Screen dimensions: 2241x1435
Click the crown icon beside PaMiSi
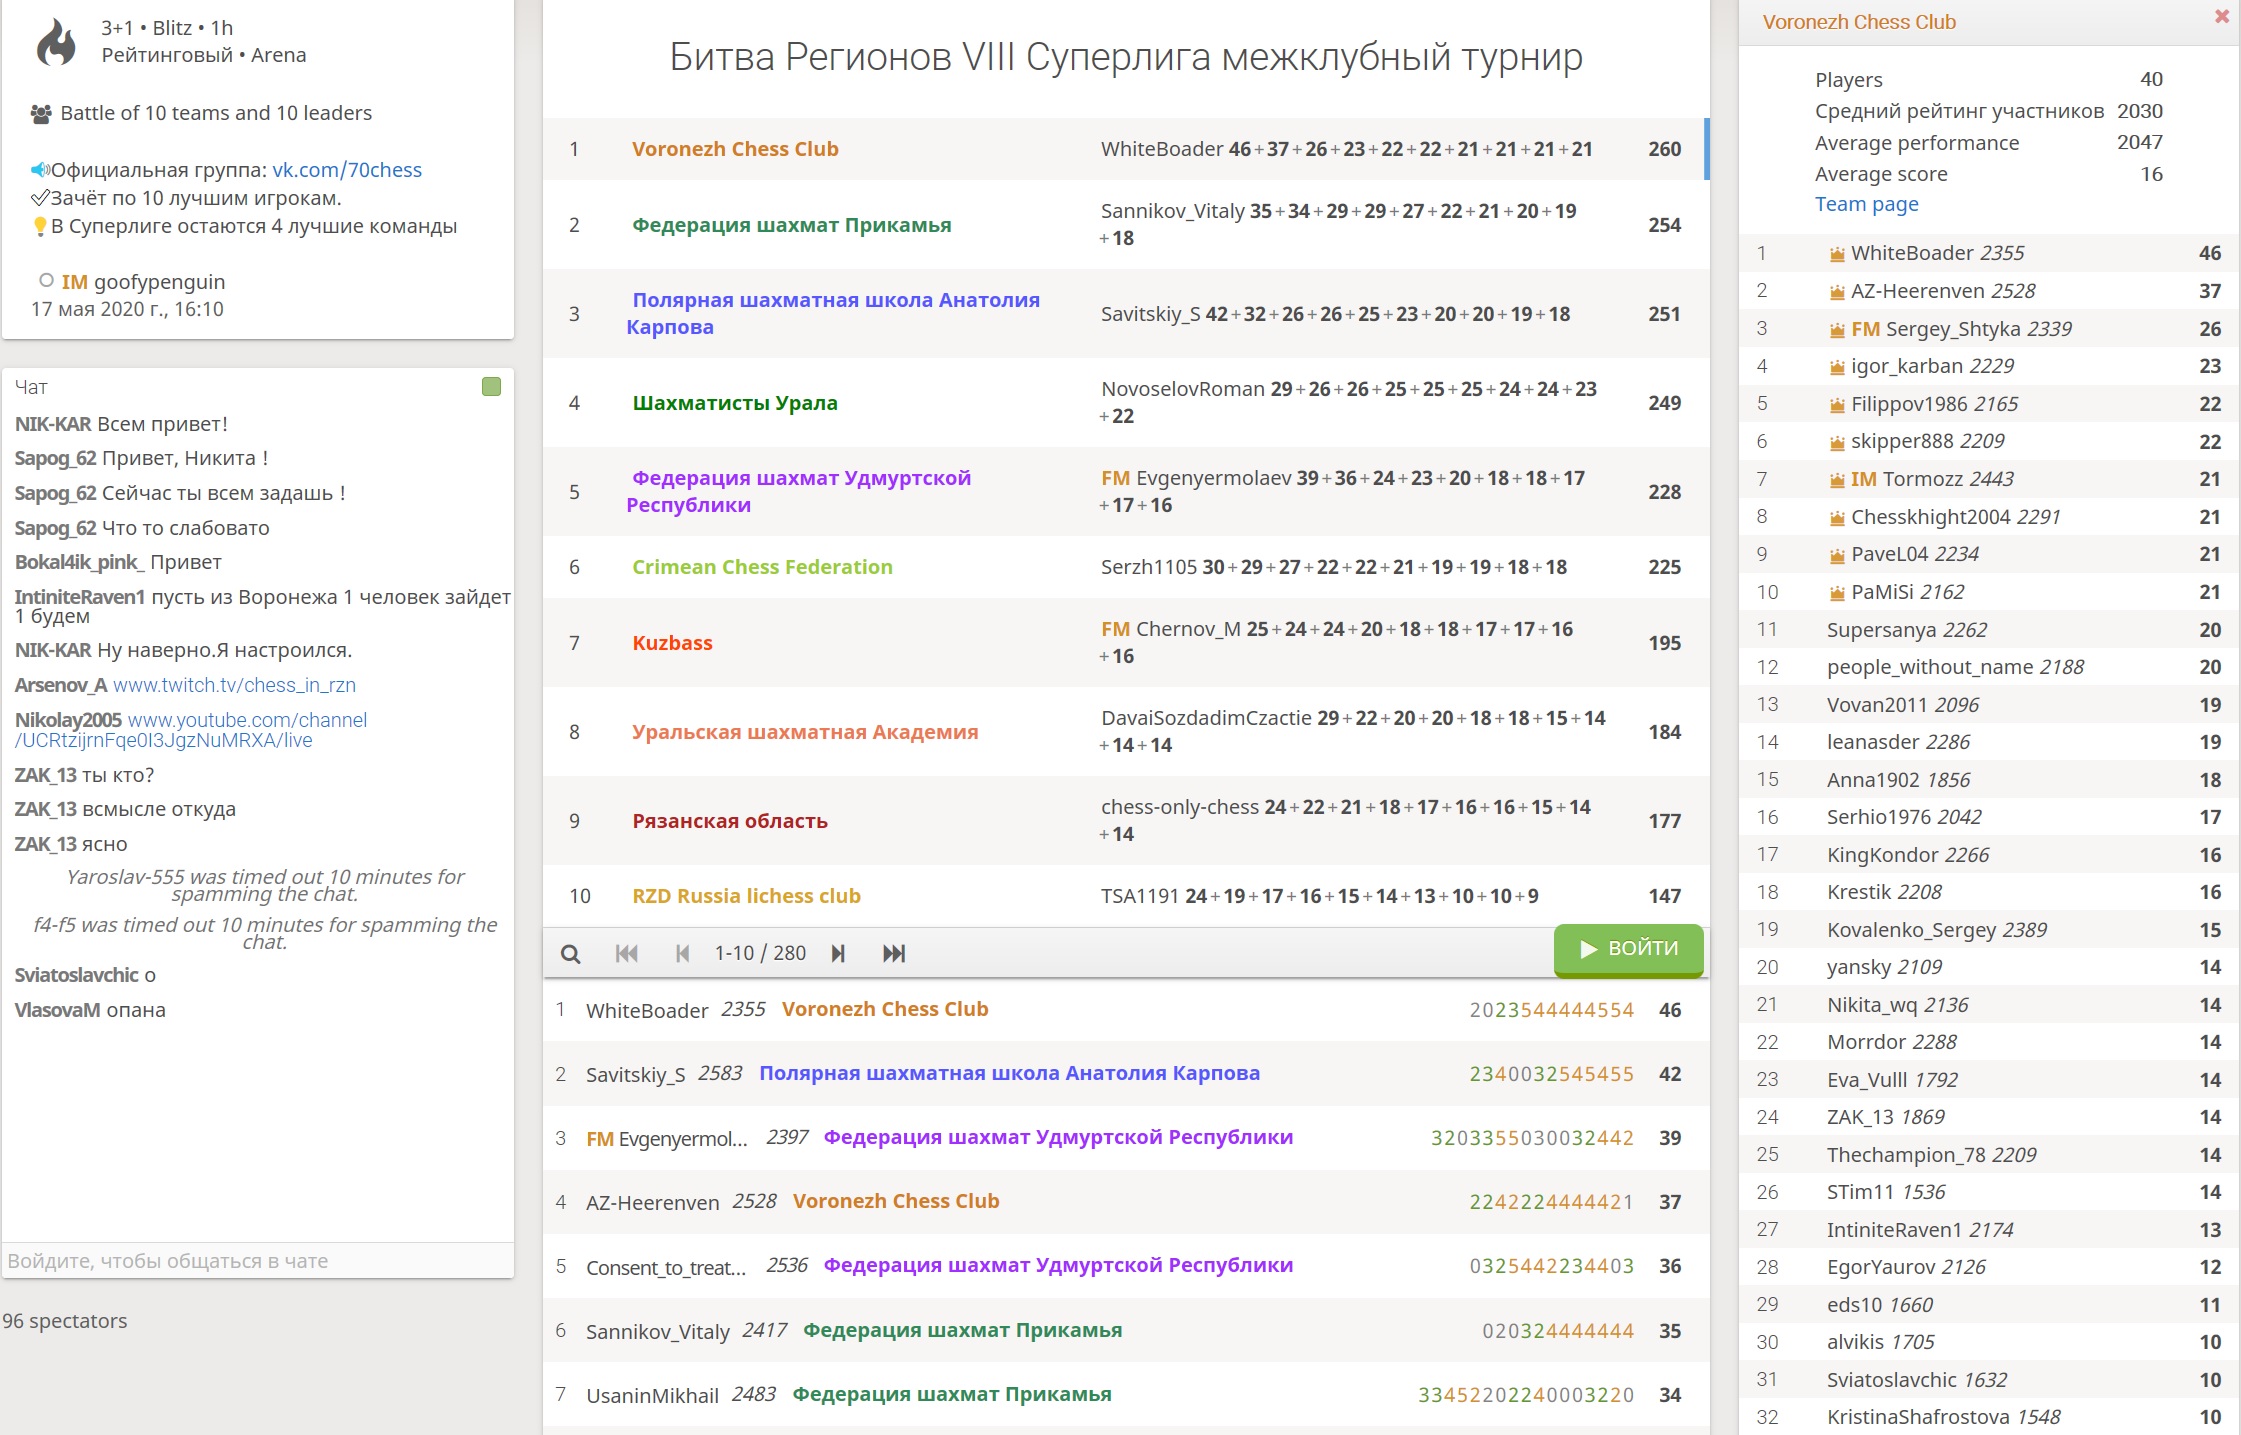coord(1837,593)
